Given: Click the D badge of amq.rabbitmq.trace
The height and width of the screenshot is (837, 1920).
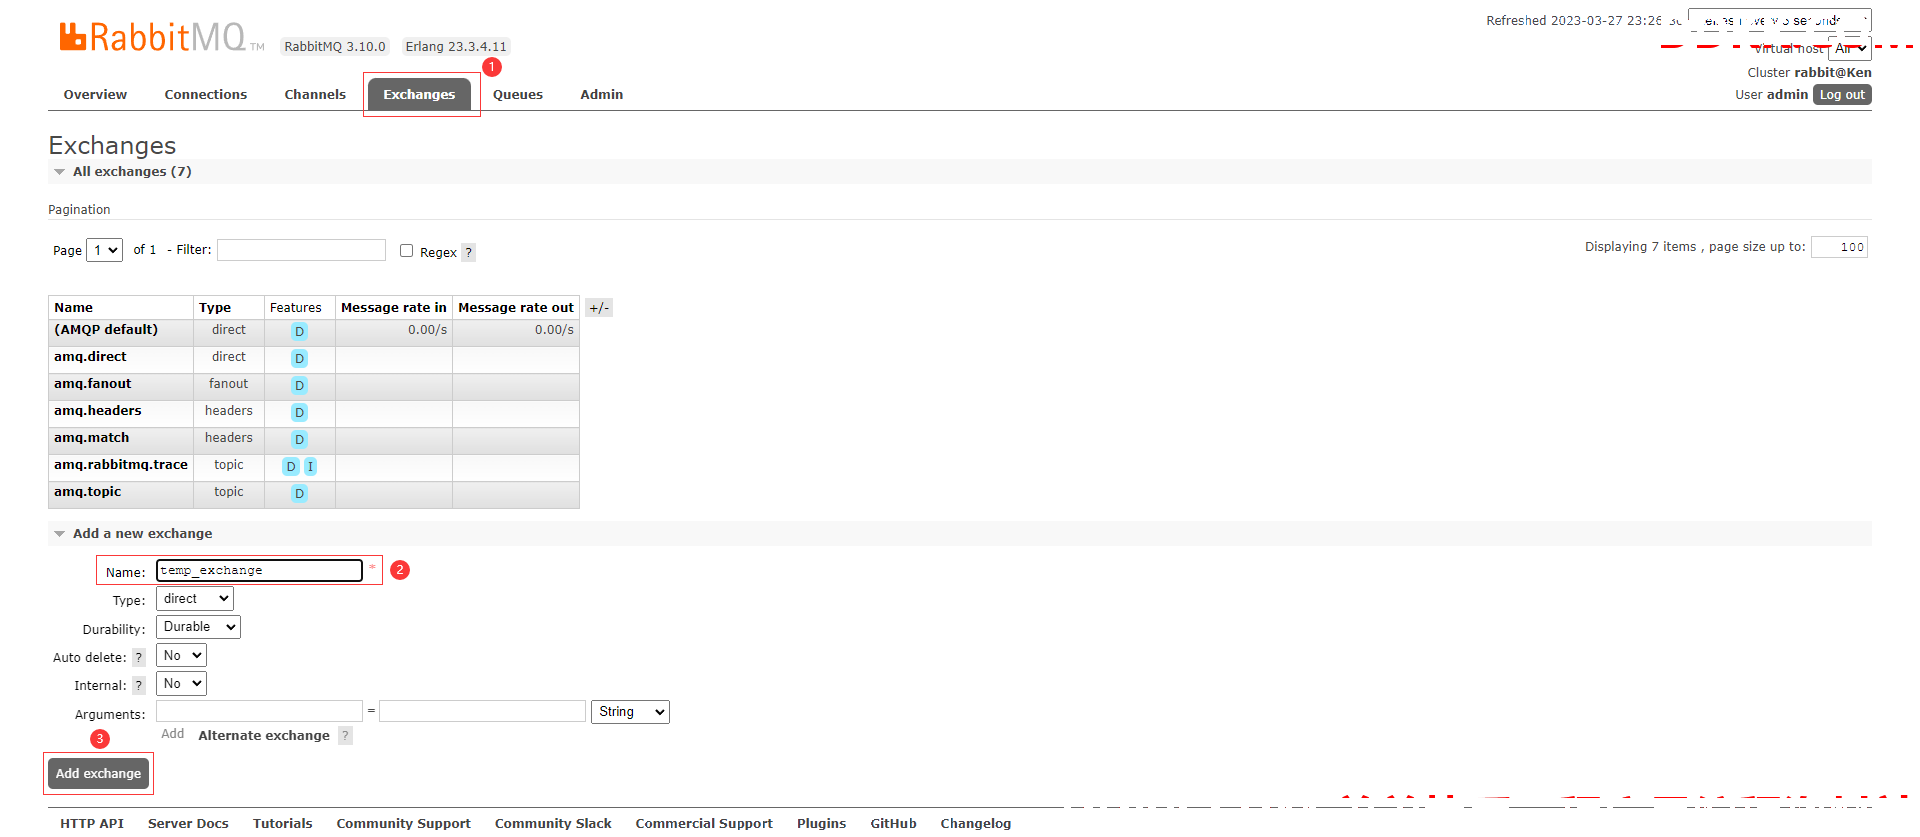Looking at the screenshot, I should pyautogui.click(x=291, y=466).
